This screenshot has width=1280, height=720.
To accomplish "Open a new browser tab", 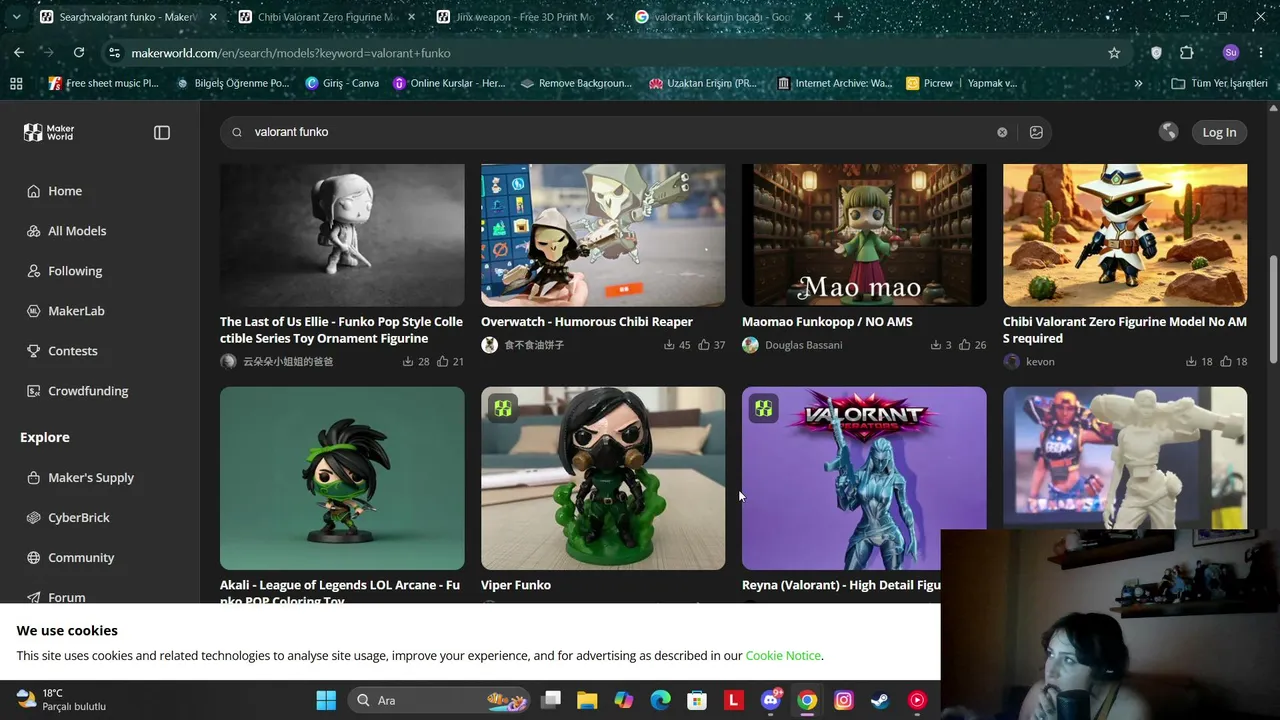I will [838, 17].
